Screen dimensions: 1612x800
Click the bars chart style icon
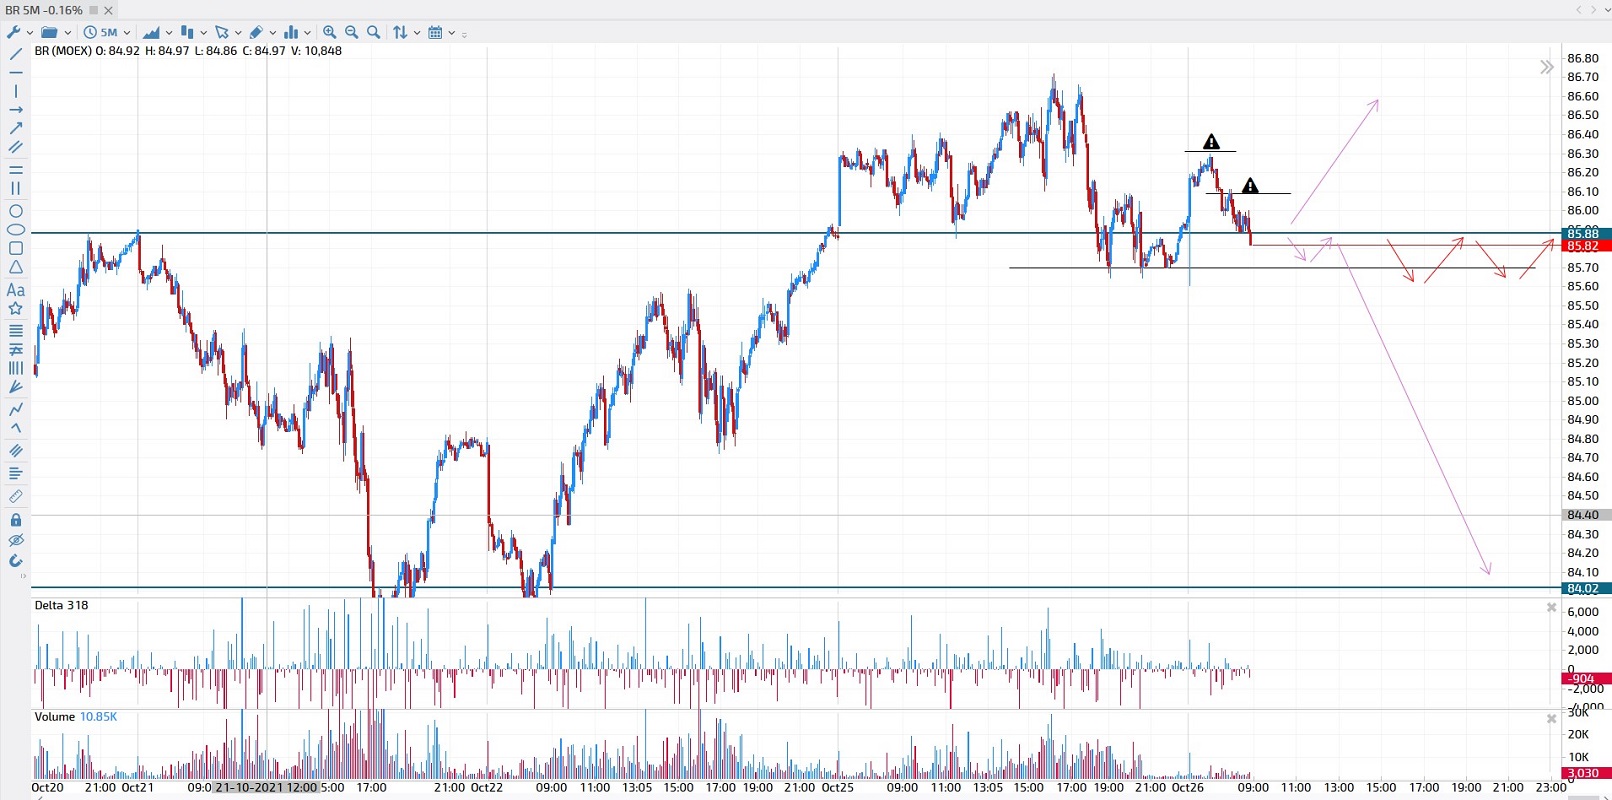click(x=187, y=32)
